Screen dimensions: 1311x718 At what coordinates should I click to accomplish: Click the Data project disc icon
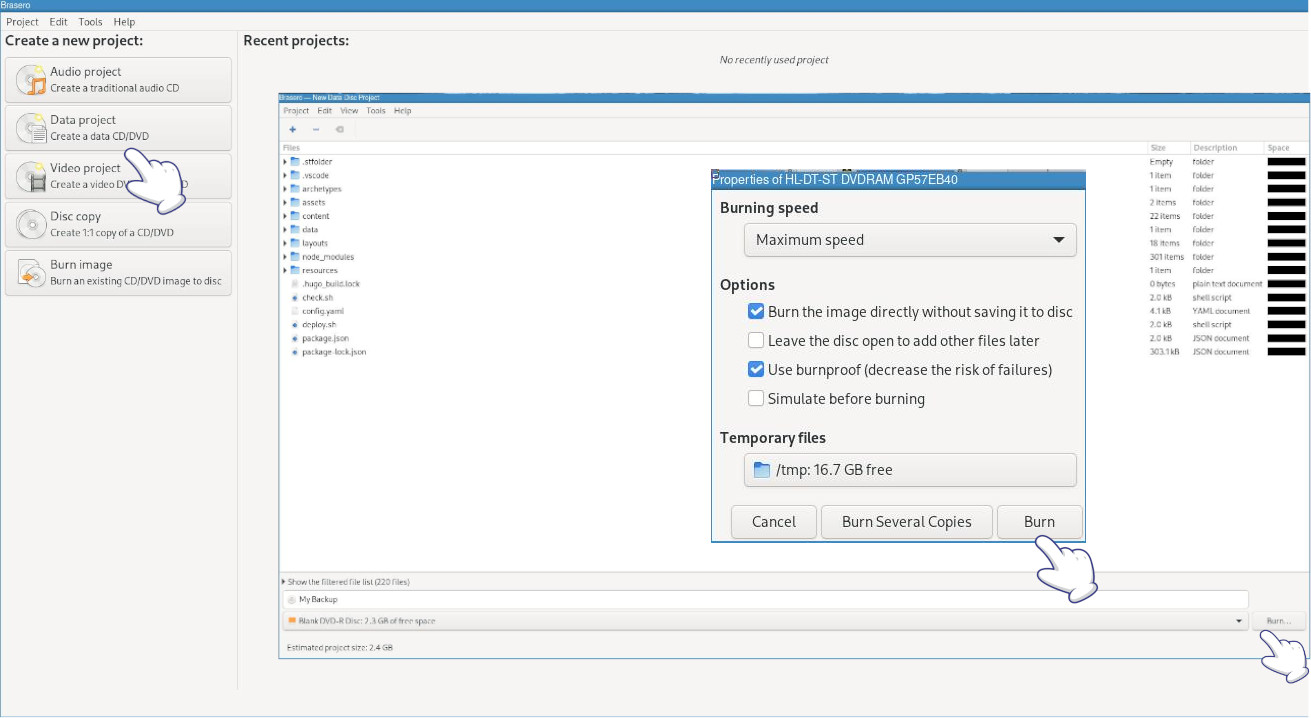coord(32,128)
